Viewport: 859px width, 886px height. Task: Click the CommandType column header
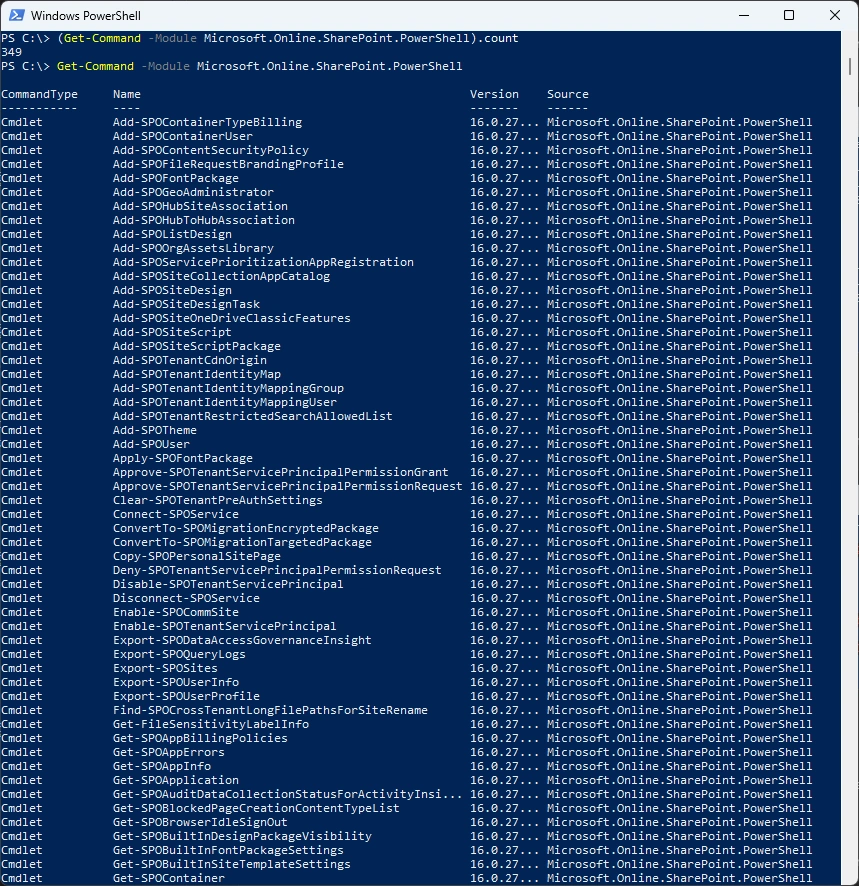pyautogui.click(x=39, y=94)
